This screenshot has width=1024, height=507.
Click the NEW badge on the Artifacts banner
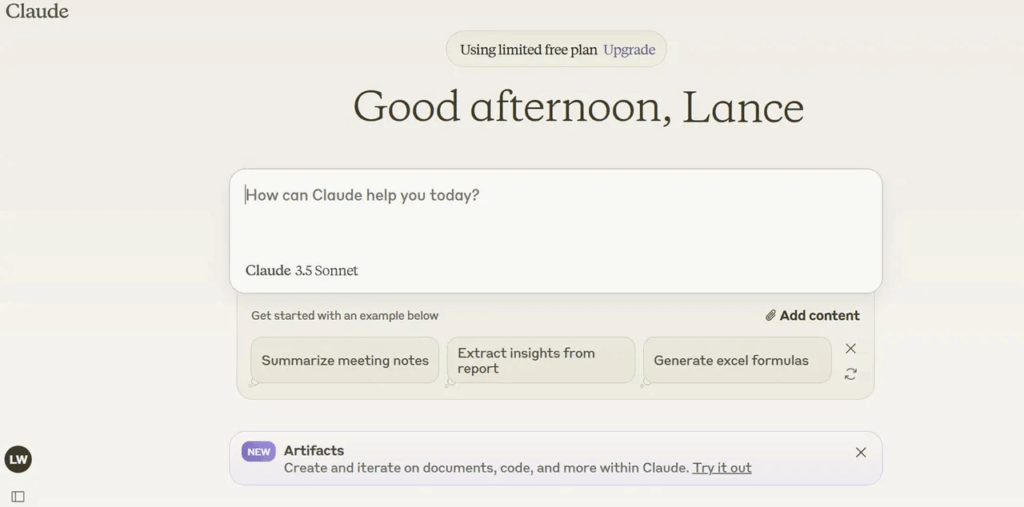pyautogui.click(x=259, y=452)
